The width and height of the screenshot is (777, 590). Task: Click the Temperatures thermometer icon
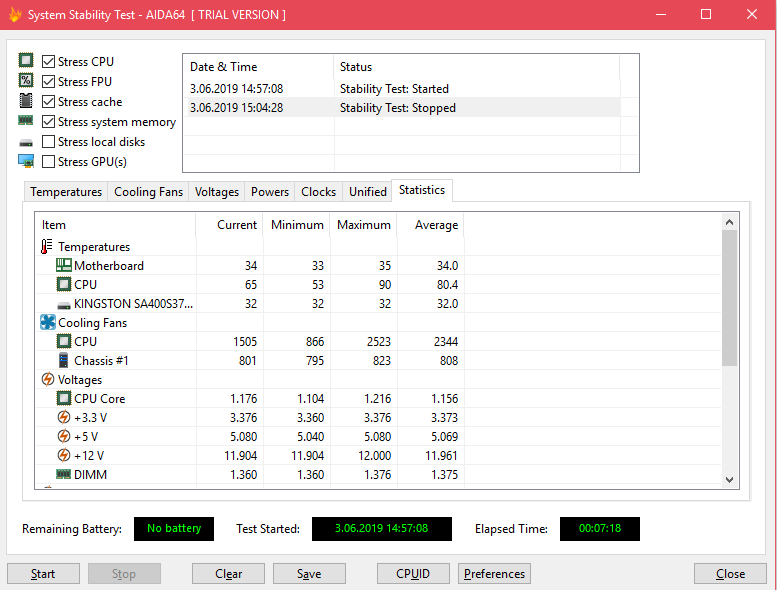click(47, 246)
